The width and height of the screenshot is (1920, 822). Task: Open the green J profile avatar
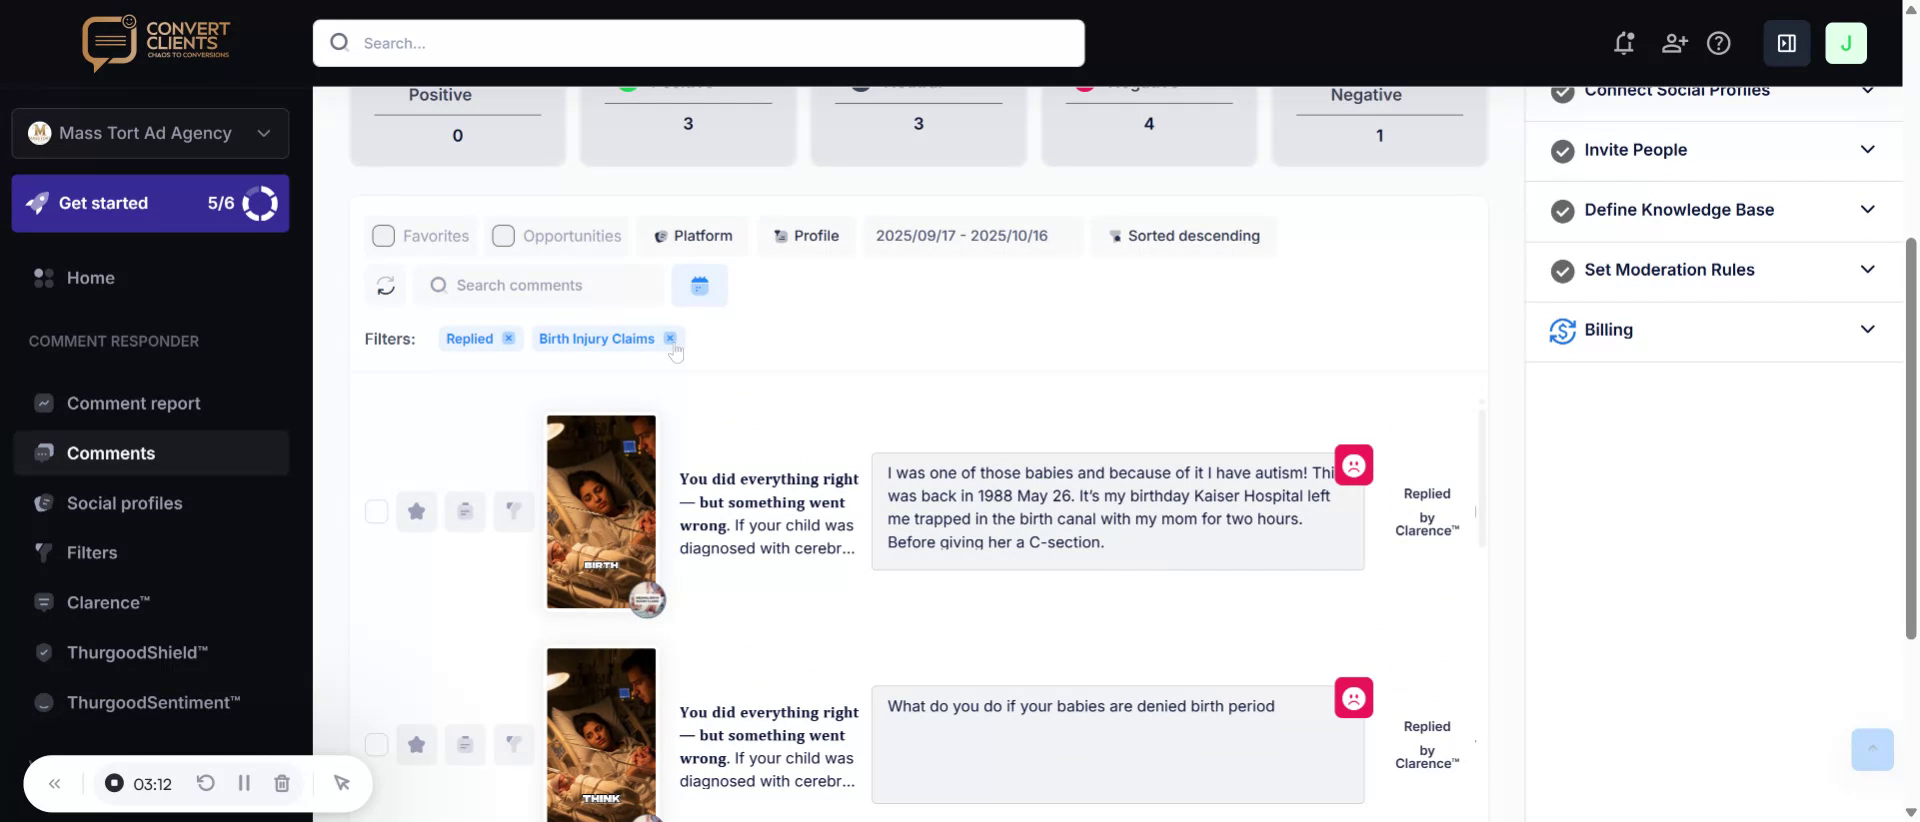click(x=1845, y=43)
